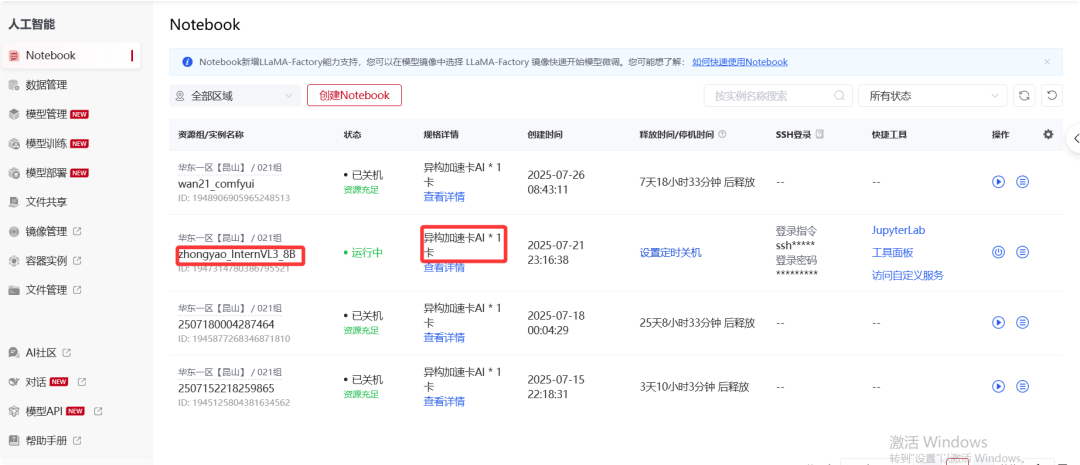This screenshot has width=1080, height=465.
Task: Click 查看详情 in the 2507152218259865 row
Action: coord(444,402)
